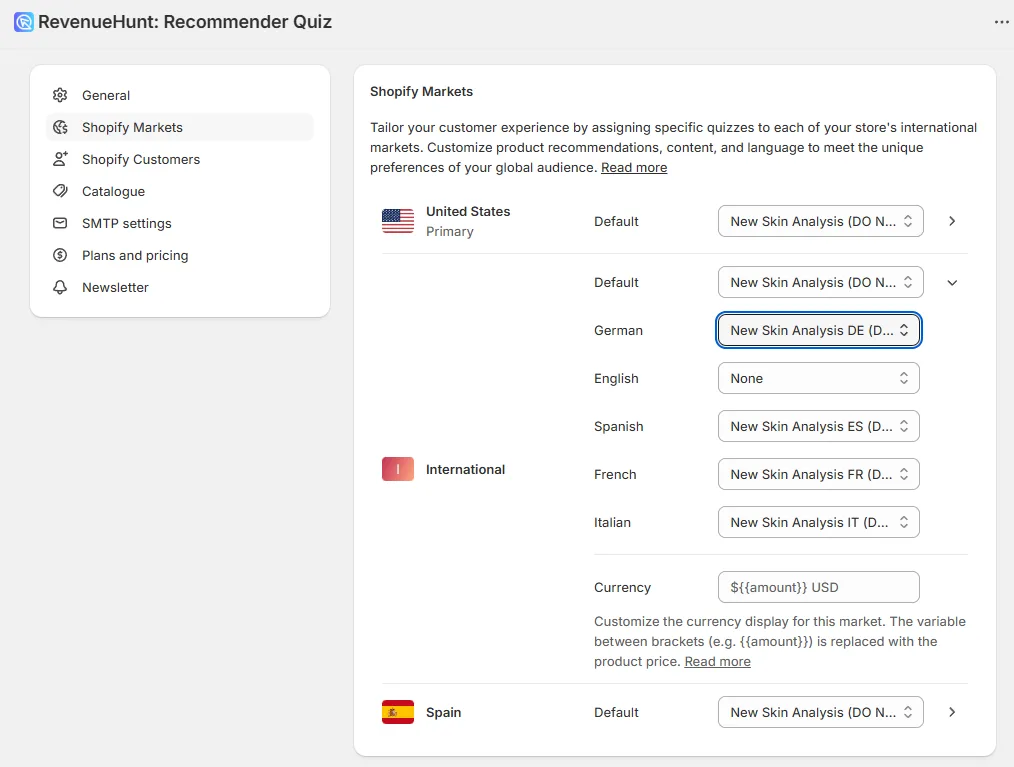Click the RevenueHunt app logo icon
Screen dimensions: 1014x767
(24, 22)
